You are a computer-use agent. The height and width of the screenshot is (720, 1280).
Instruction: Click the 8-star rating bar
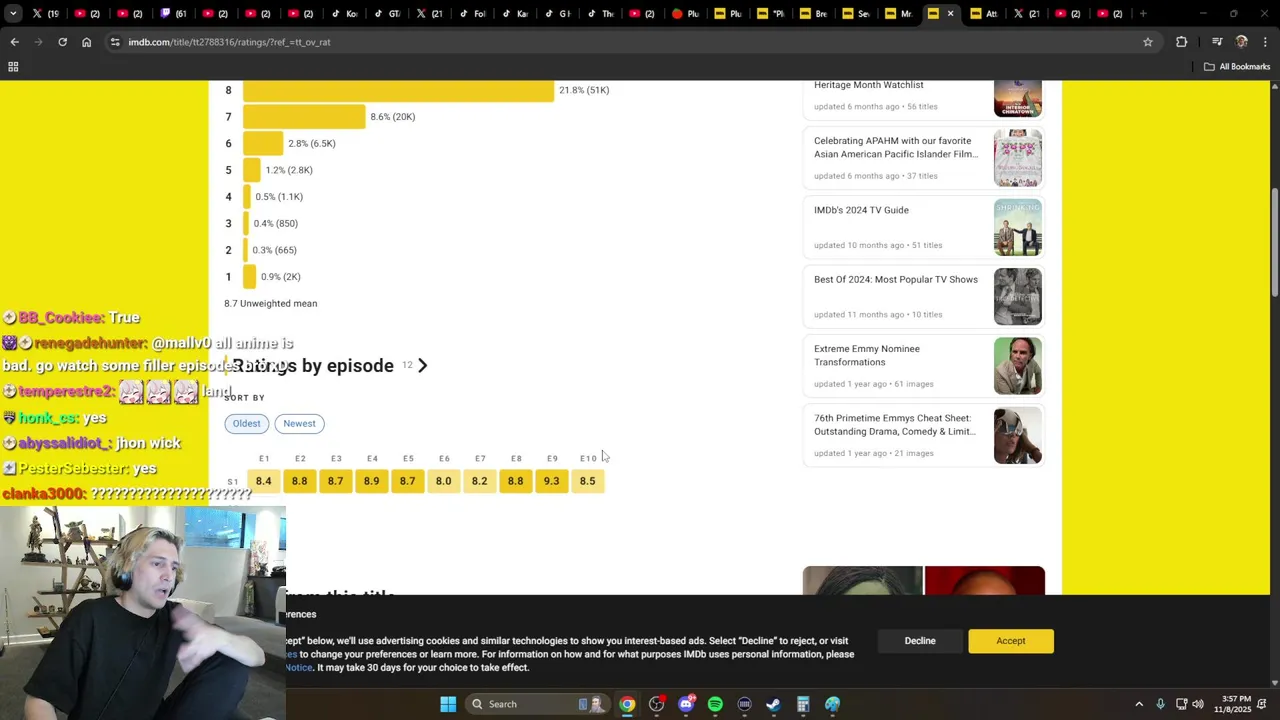coord(398,90)
